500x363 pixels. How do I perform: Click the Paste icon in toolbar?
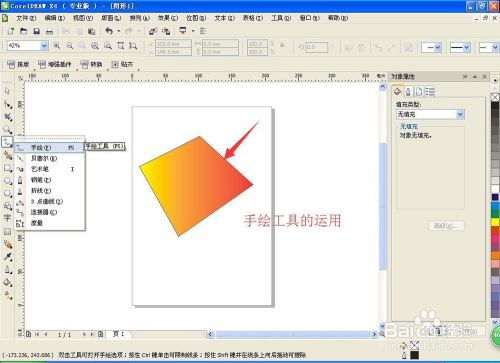coord(92,31)
